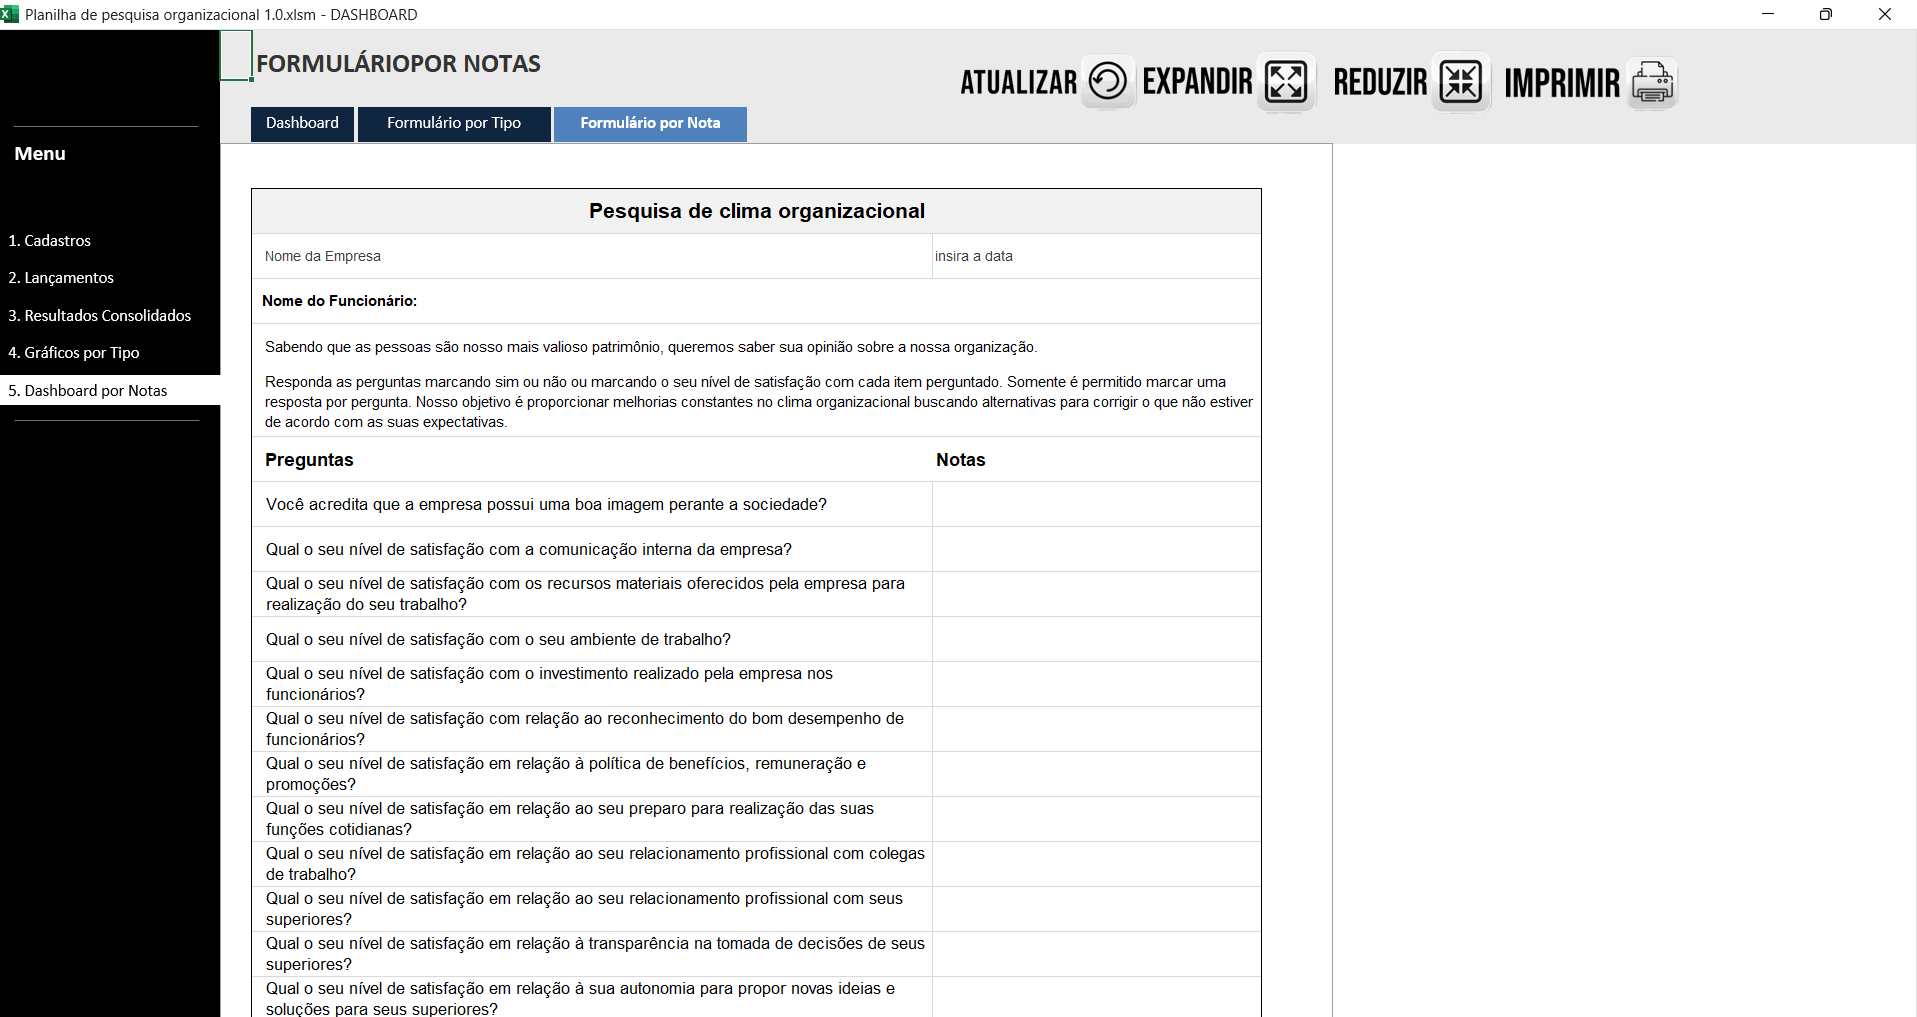Click the Imprimir printer icon
The image size is (1917, 1017).
[1652, 82]
